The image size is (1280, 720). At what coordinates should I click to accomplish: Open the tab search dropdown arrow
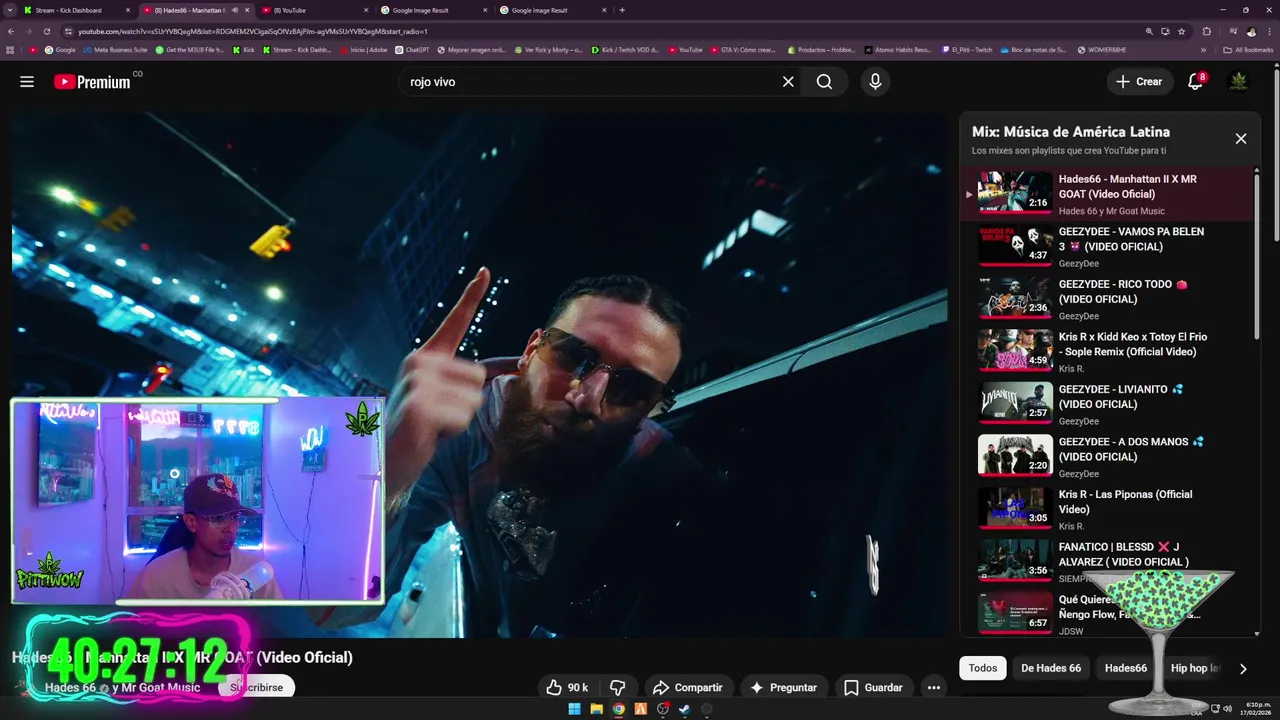(10, 10)
